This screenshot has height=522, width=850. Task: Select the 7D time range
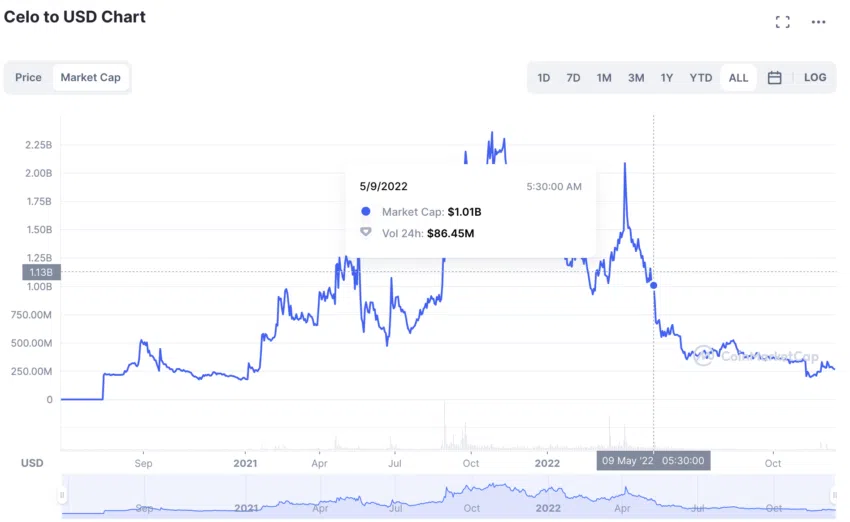[573, 78]
